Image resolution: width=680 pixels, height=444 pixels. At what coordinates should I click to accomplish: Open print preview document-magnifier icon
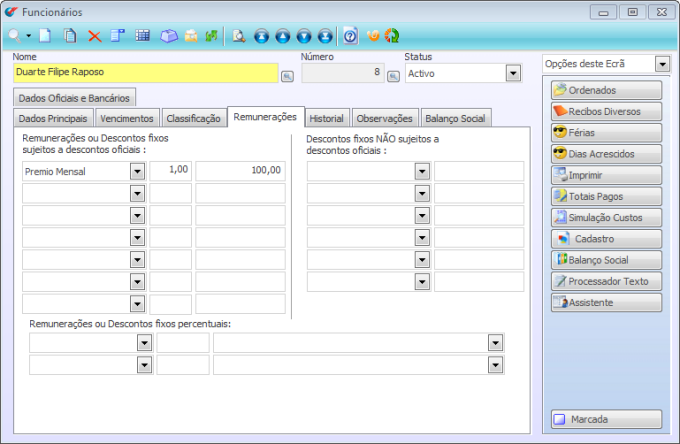point(239,36)
